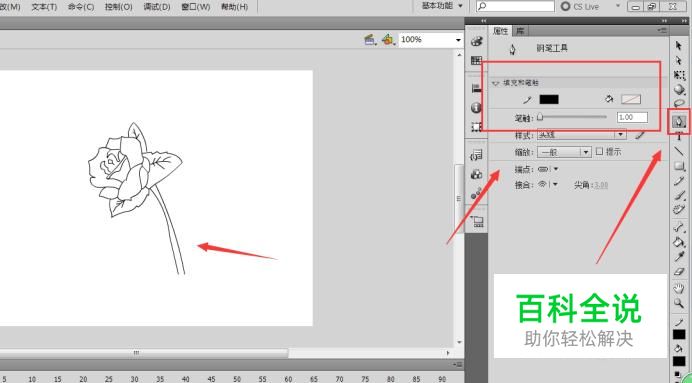Click the 笔触 stroke width slider handle

(x=540, y=117)
